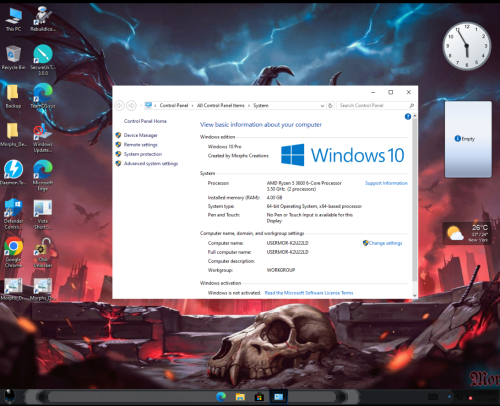500x406 pixels.
Task: Click Change settings for computer name
Action: point(385,243)
